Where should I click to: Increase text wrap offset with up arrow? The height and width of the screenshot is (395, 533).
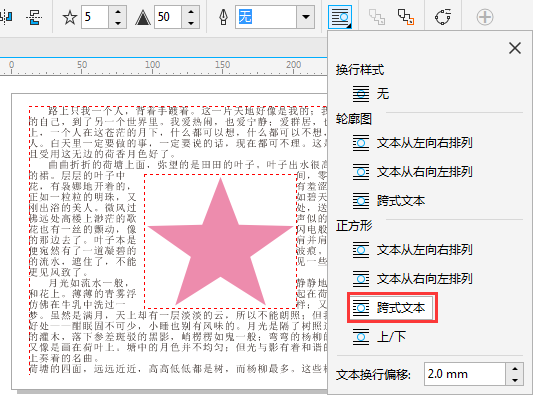[x=515, y=368]
